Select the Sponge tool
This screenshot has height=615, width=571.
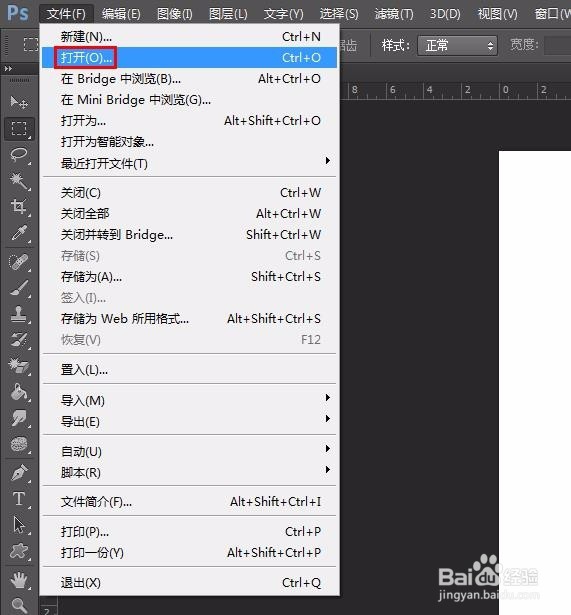tap(19, 444)
